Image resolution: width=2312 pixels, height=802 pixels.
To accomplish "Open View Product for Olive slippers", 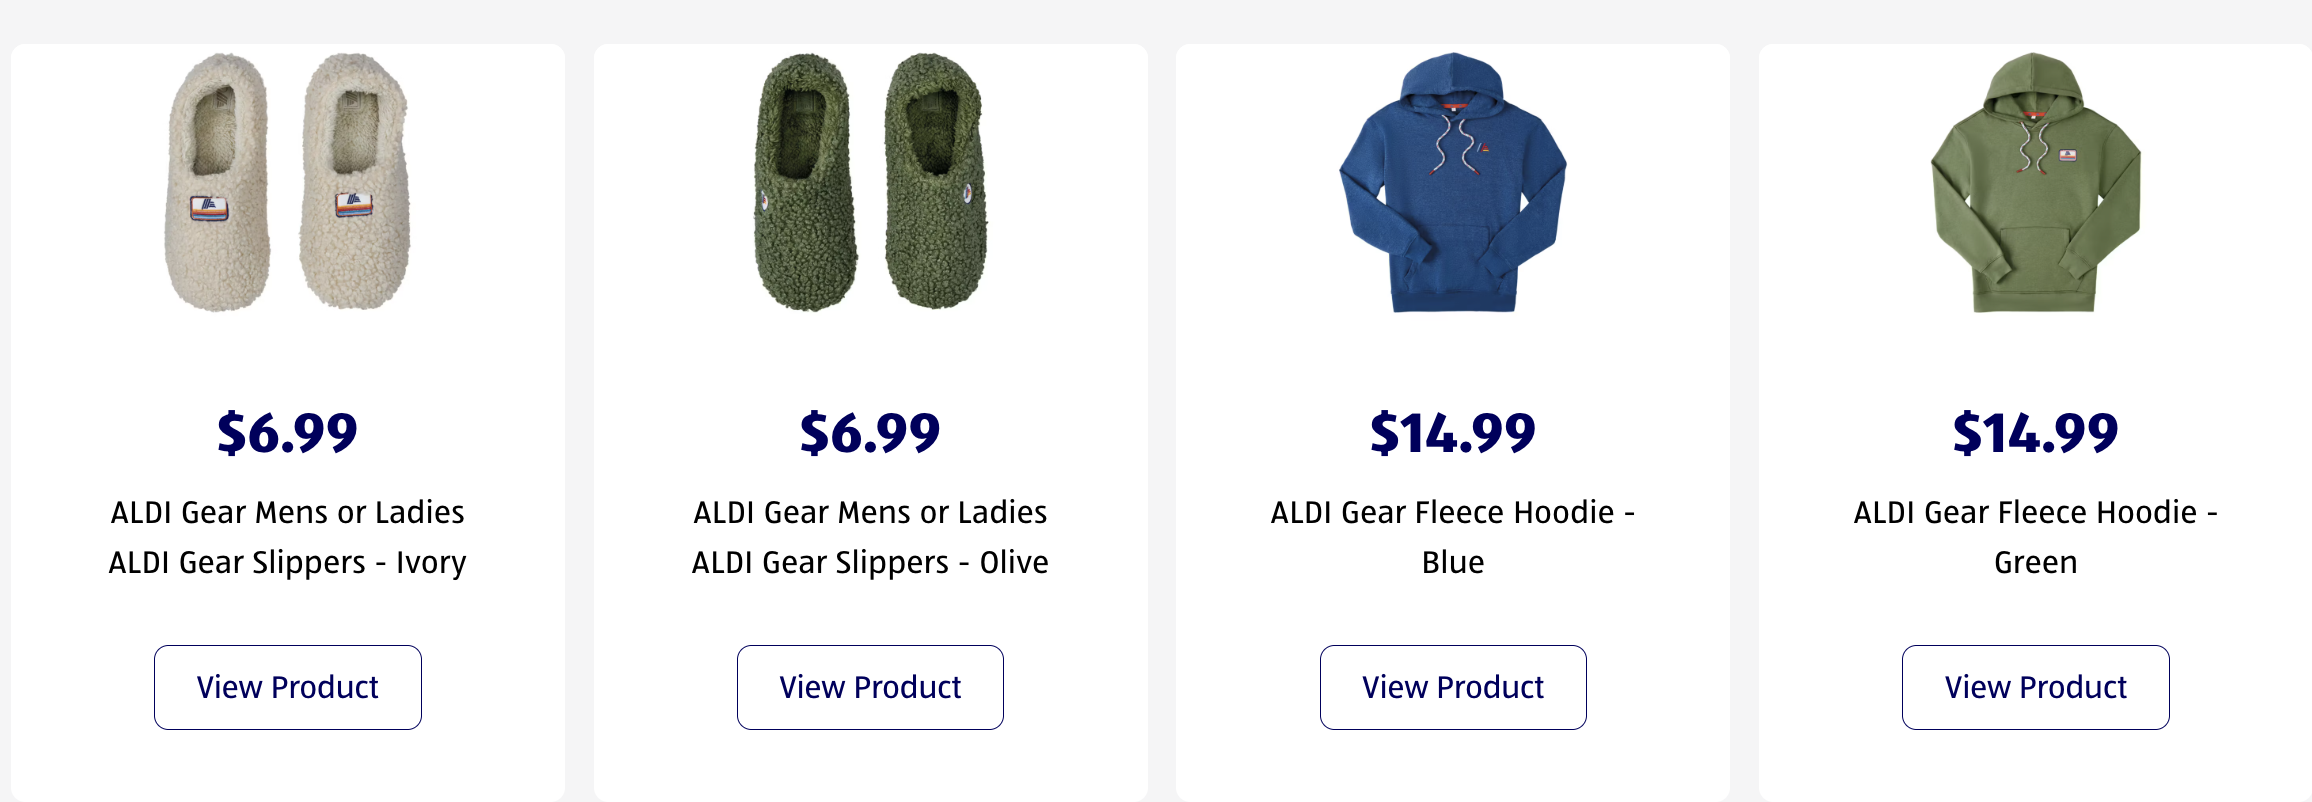I will click(x=870, y=687).
